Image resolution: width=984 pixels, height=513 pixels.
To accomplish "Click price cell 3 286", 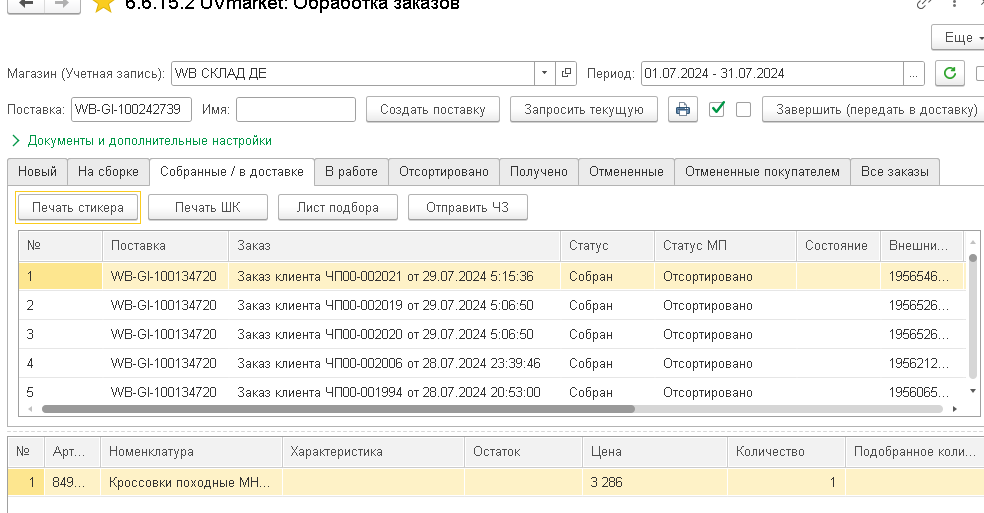I will click(x=655, y=482).
